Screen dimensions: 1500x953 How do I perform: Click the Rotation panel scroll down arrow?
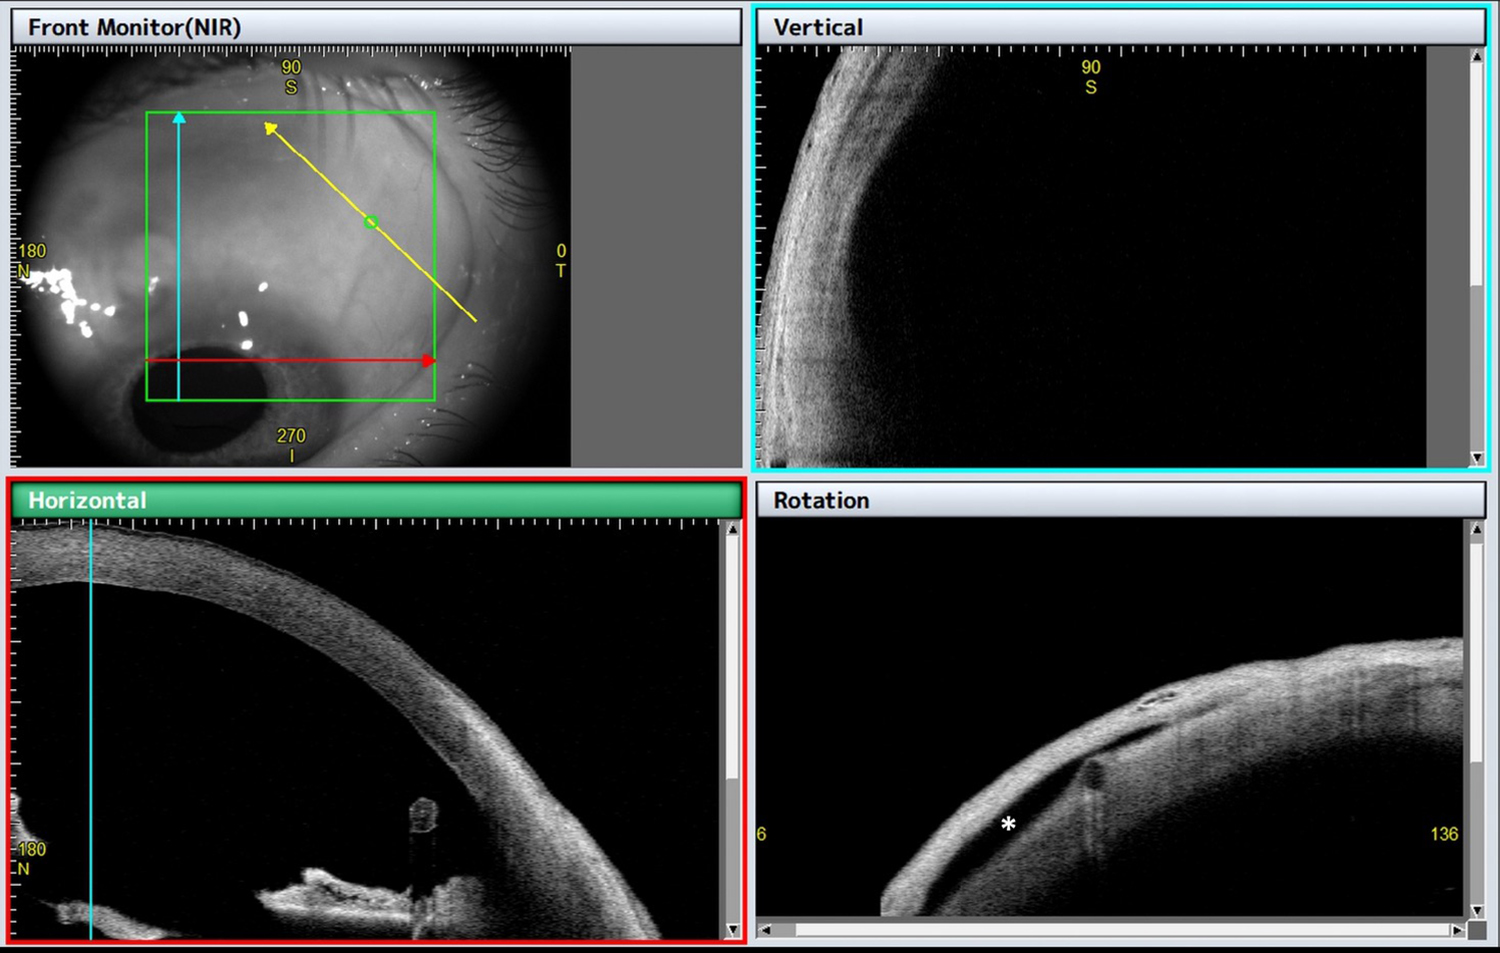pos(1476,911)
